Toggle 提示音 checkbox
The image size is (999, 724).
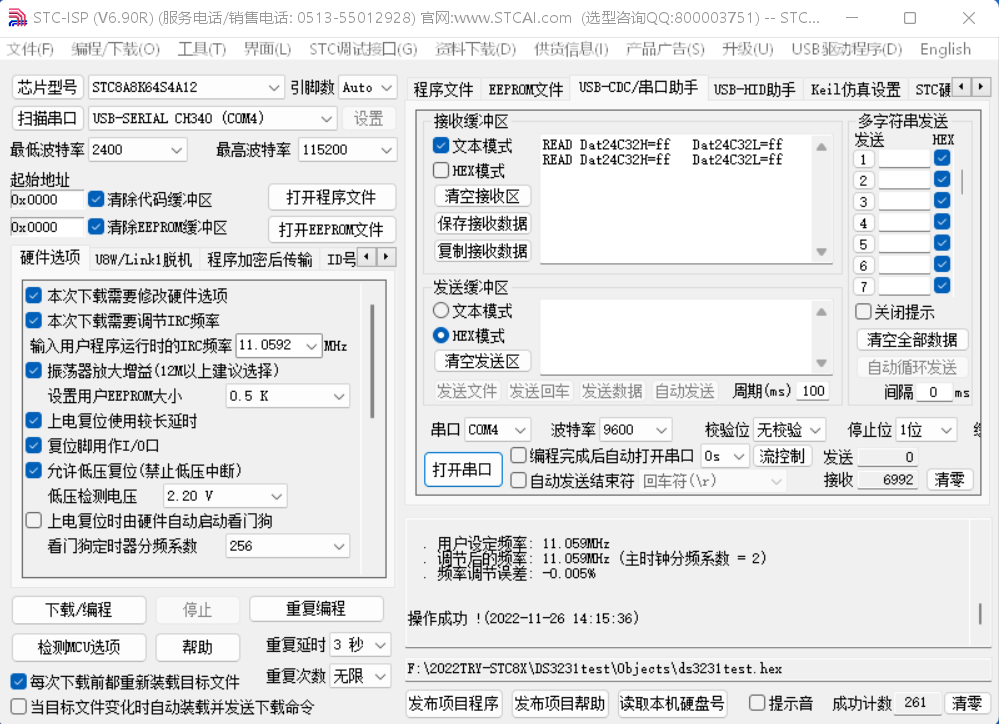(757, 703)
